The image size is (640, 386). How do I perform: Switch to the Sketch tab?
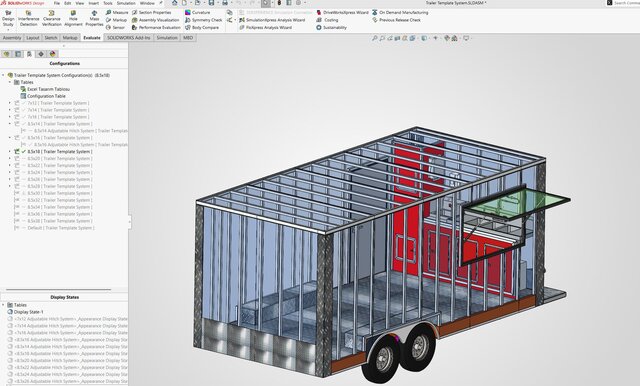(51, 38)
